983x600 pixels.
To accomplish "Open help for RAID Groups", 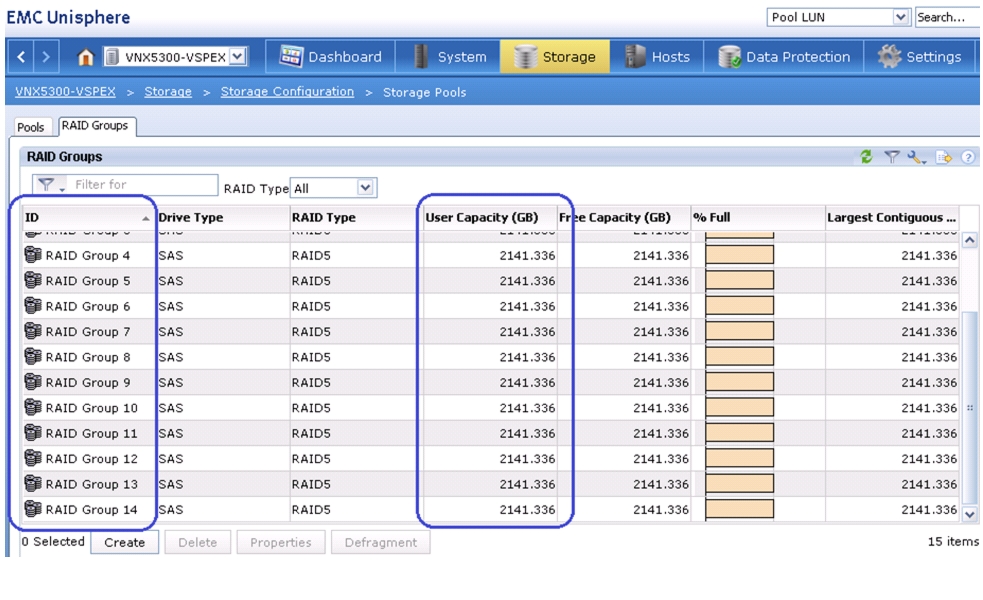I will 968,157.
